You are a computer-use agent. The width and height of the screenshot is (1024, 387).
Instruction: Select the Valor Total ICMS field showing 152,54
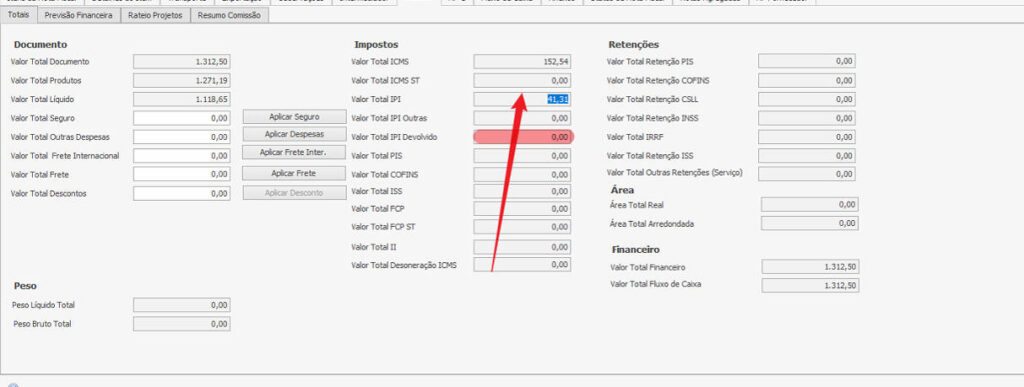point(522,62)
